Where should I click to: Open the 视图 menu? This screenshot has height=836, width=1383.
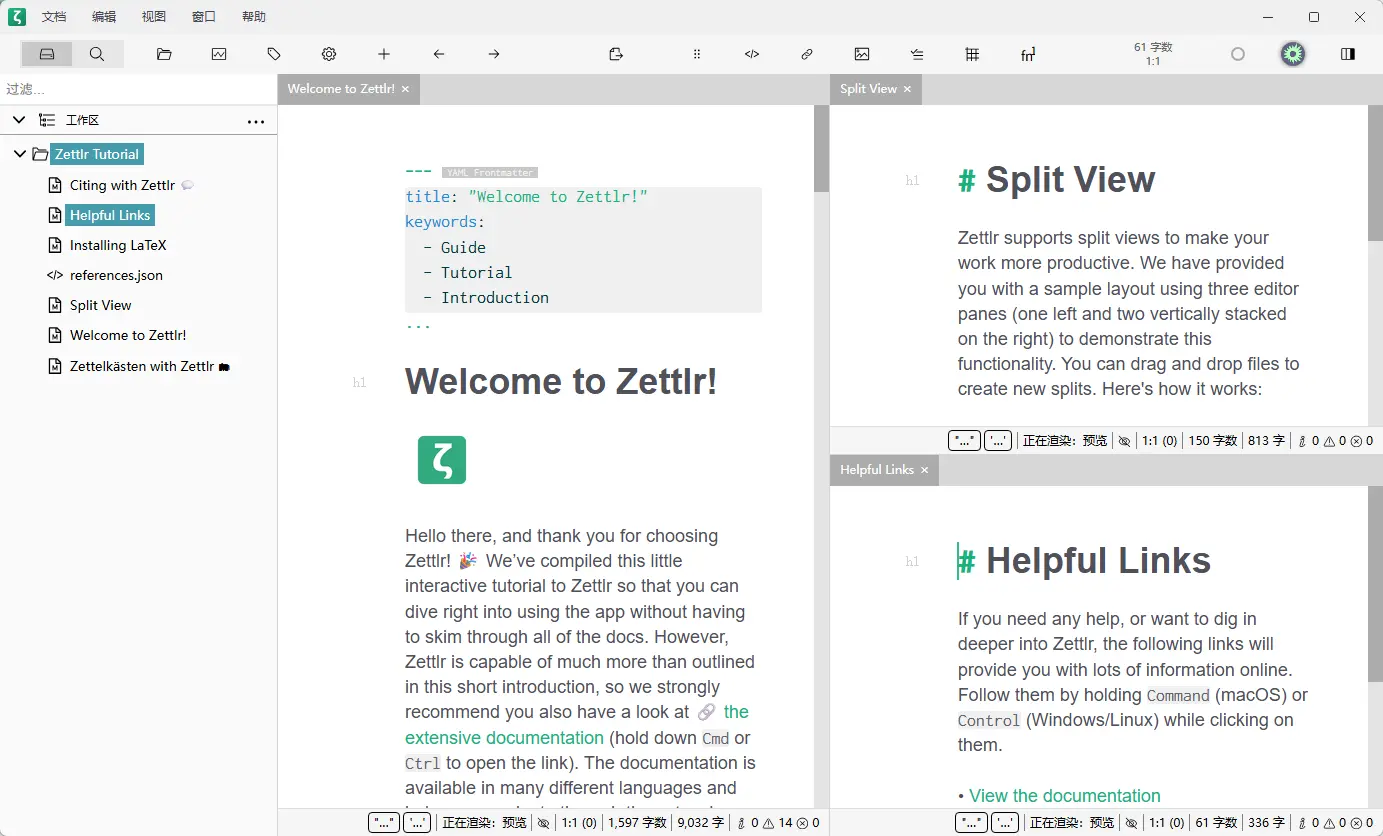[154, 17]
